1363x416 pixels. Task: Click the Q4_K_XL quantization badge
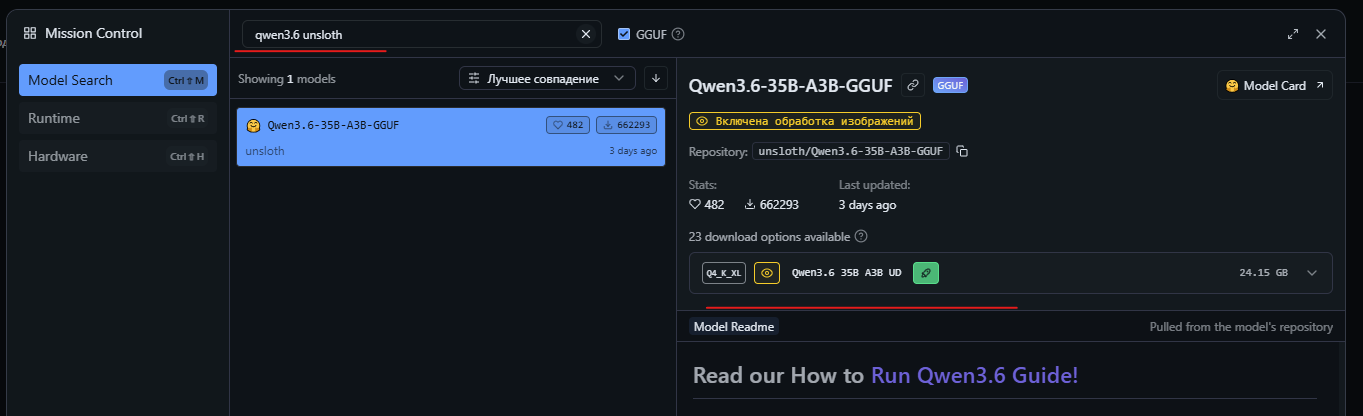[x=724, y=273]
